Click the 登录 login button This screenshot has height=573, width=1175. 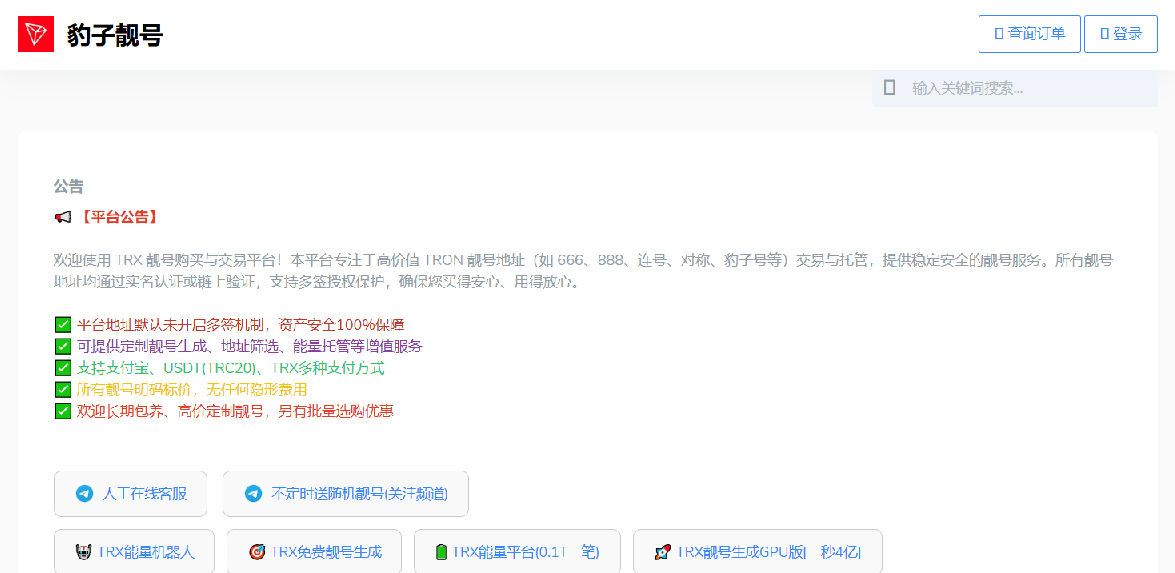point(1121,34)
